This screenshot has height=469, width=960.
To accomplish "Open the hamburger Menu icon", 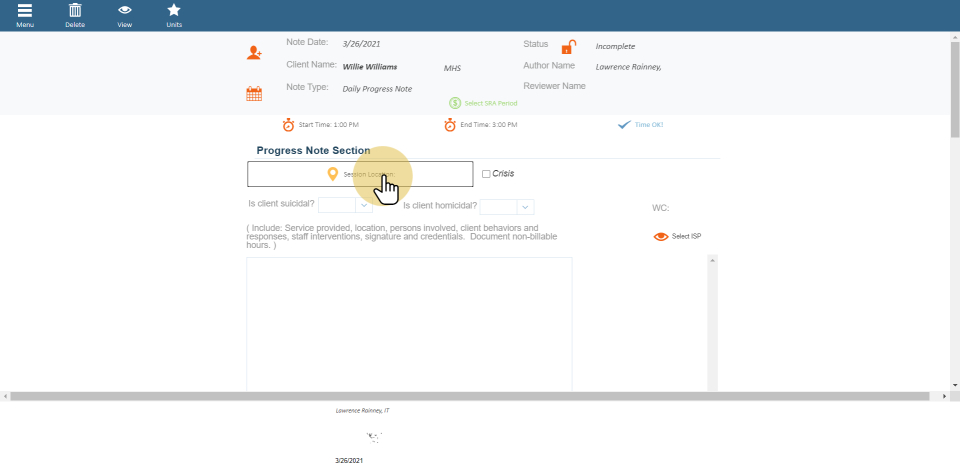I will coord(24,11).
